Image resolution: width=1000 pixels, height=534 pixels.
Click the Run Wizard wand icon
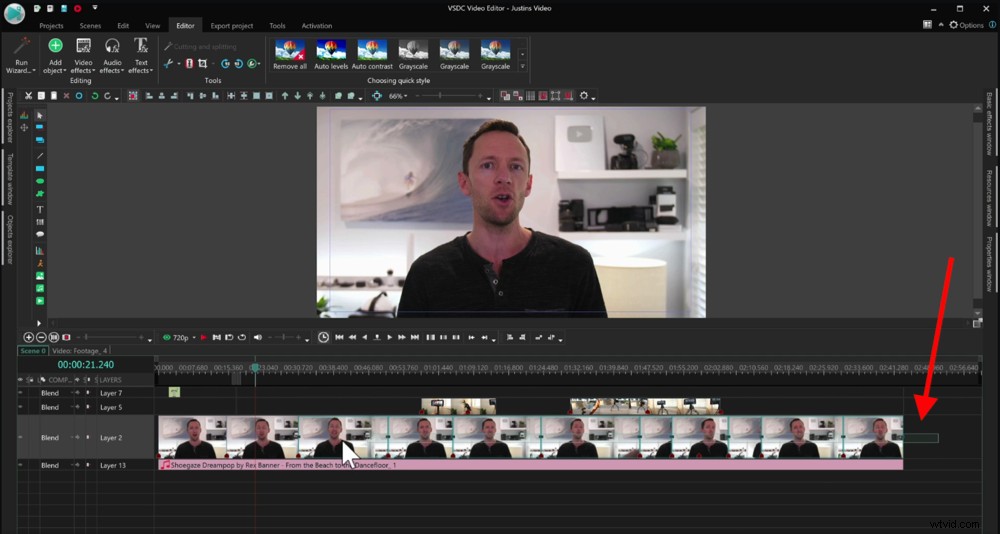[22, 46]
